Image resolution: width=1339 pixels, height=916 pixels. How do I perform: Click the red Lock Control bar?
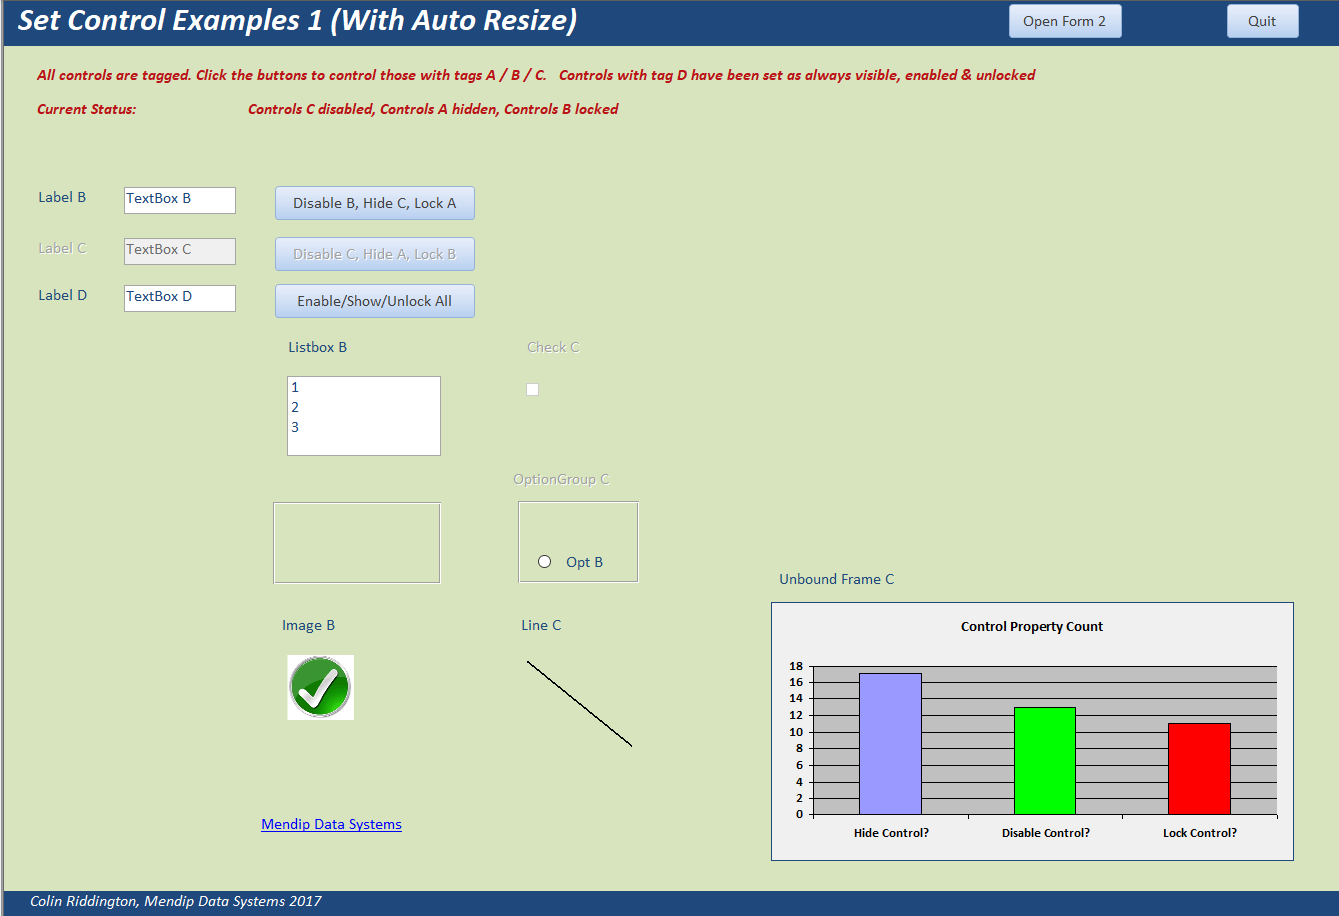[1199, 769]
